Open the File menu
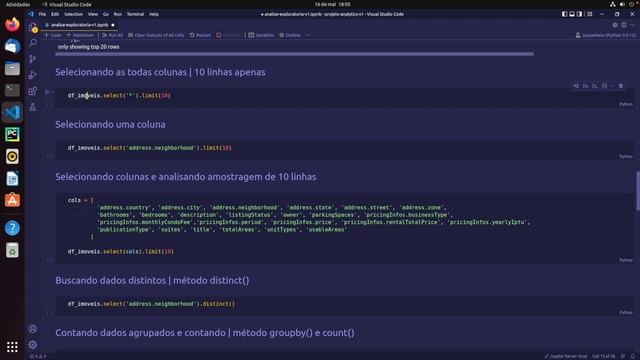The width and height of the screenshot is (640, 360). (42, 14)
